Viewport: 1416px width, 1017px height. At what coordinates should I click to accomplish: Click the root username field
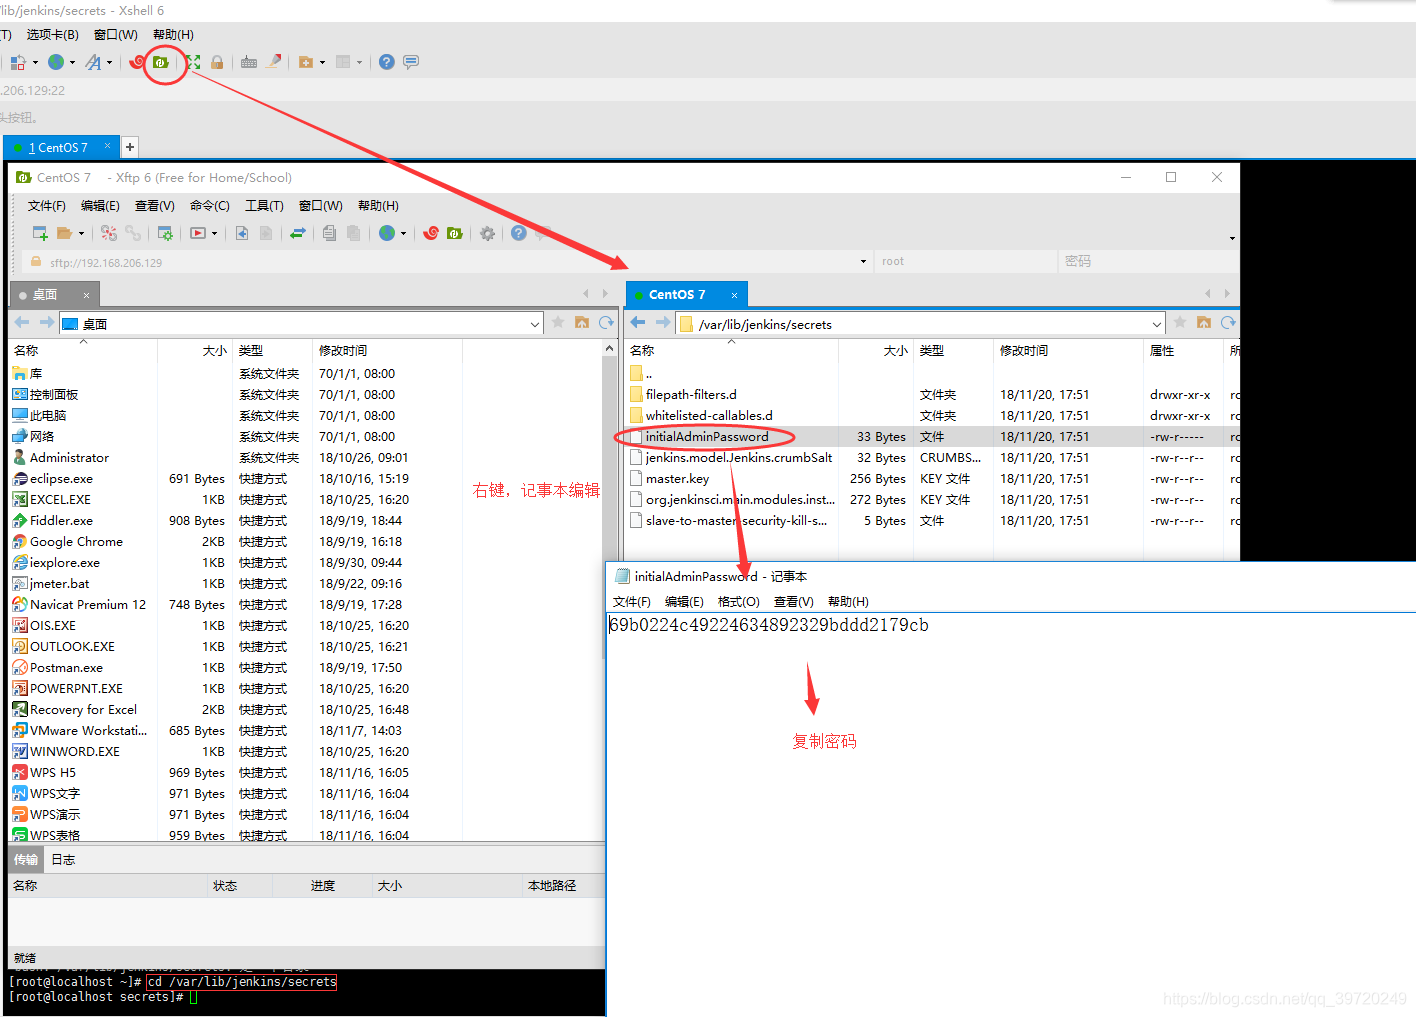pyautogui.click(x=966, y=262)
